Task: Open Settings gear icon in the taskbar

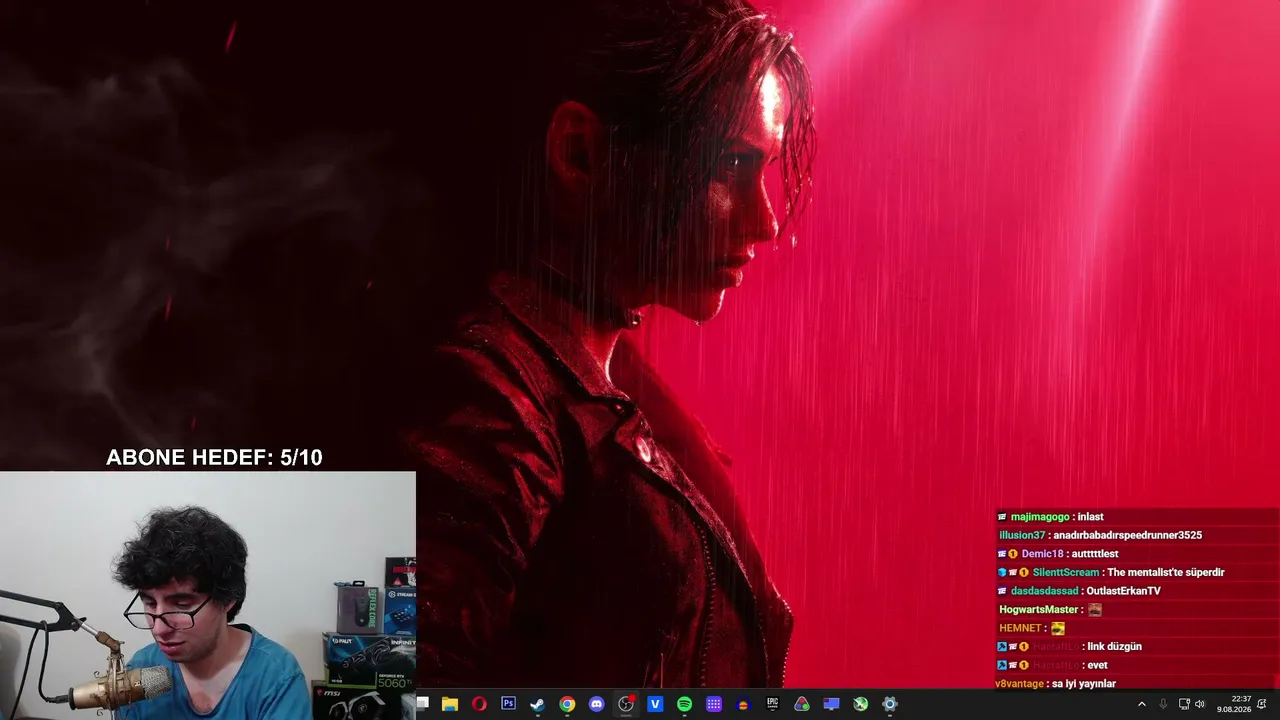Action: 890,704
